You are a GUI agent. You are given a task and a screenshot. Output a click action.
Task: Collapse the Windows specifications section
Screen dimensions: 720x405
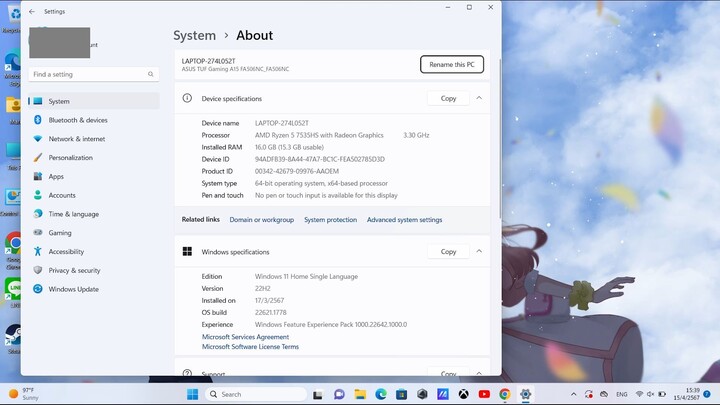tap(479, 251)
